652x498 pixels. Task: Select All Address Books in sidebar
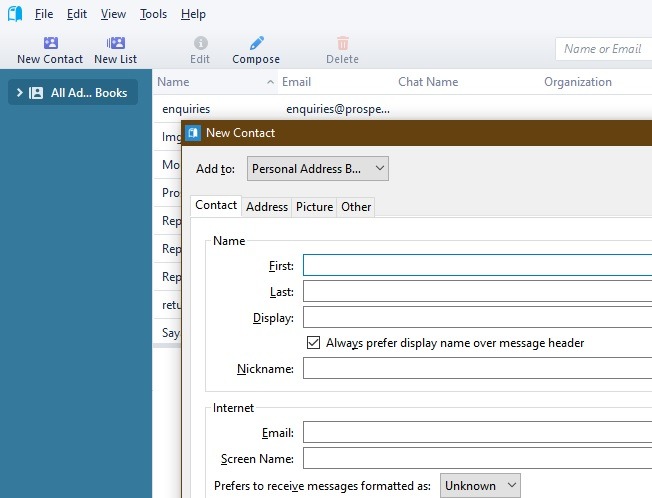(x=73, y=92)
